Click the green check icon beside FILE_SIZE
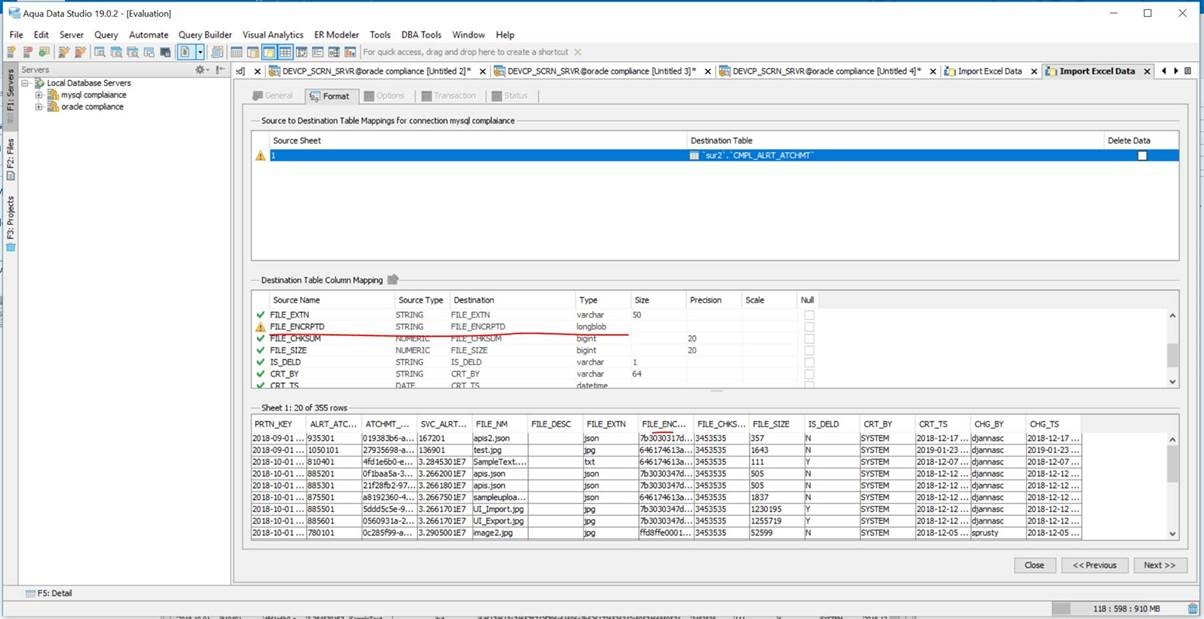Screen dimensions: 1204x619 (x=261, y=351)
